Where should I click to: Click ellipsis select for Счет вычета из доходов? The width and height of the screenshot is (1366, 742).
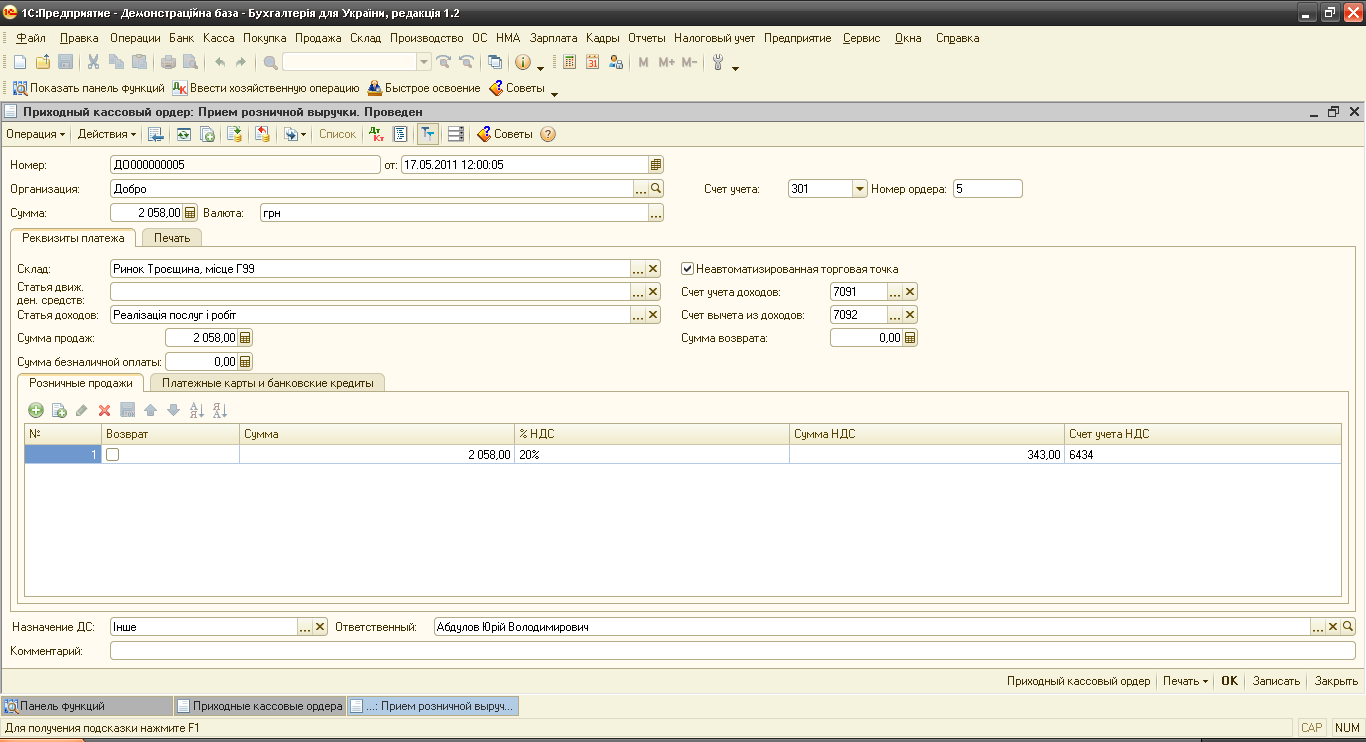tap(895, 315)
